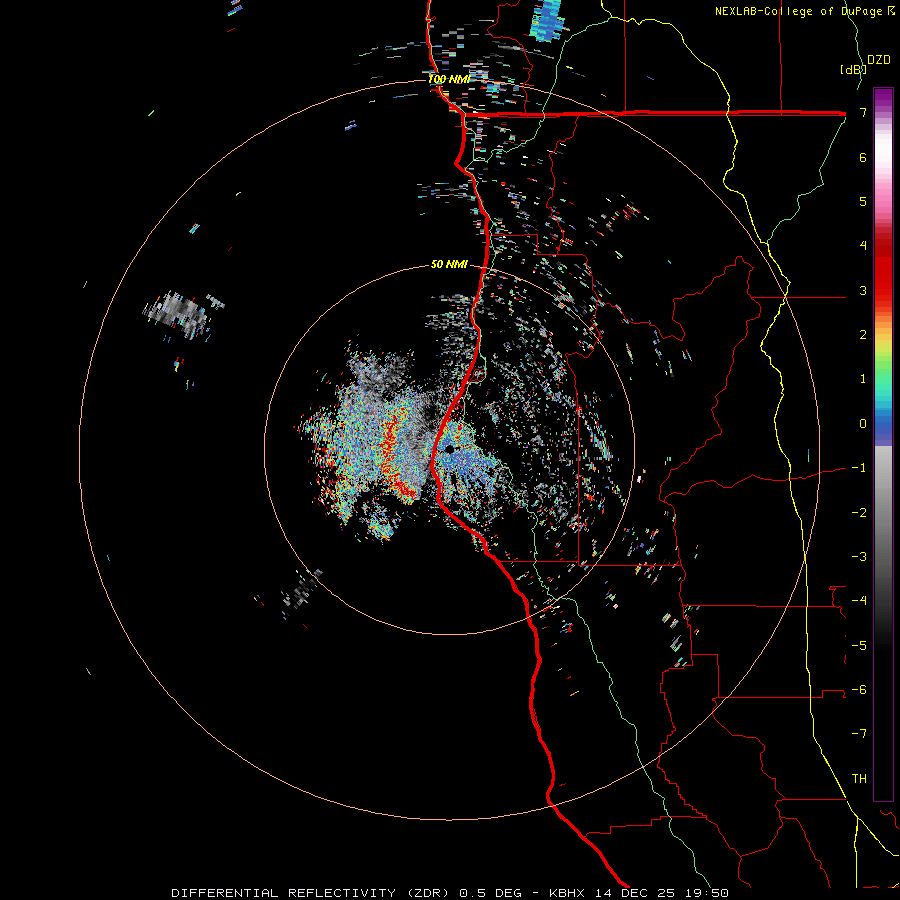
Task: Click the 7 value on color scale
Action: tap(863, 112)
